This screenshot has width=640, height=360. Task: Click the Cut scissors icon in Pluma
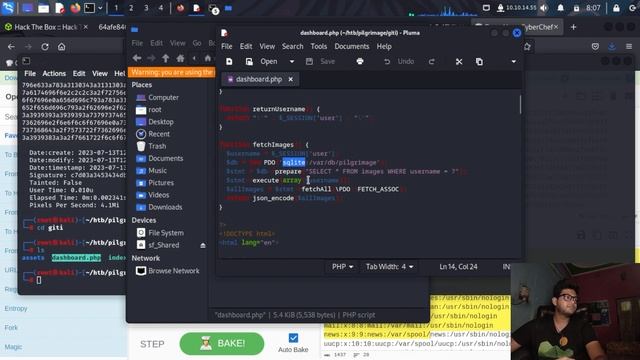pos(459,62)
